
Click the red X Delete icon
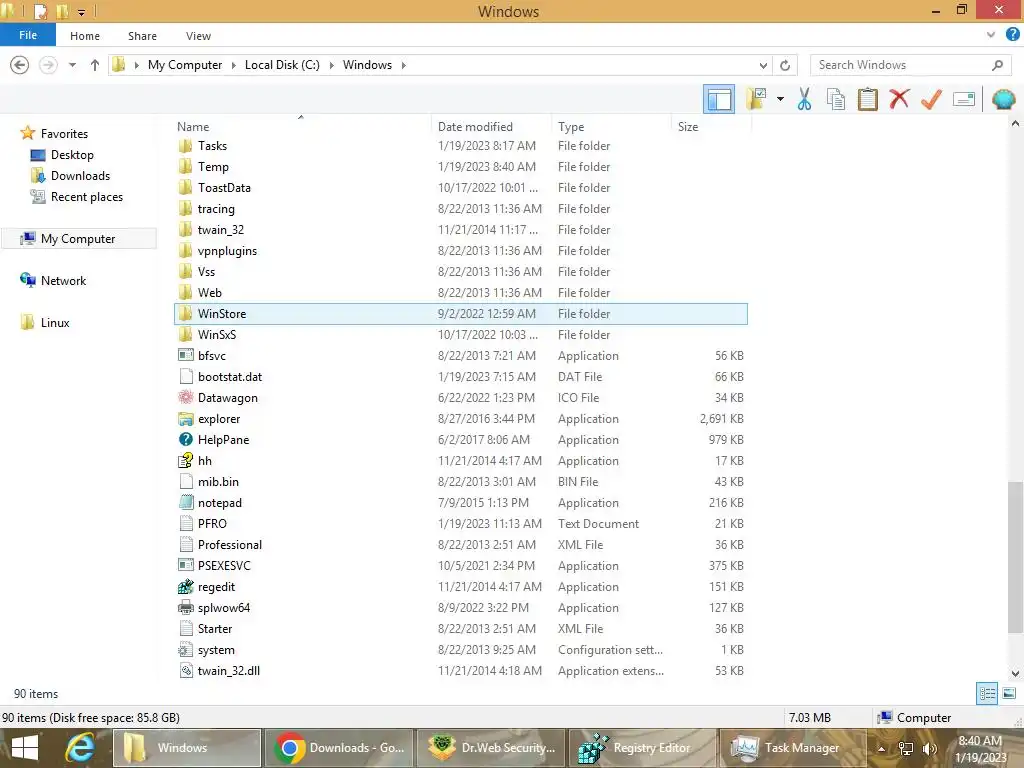click(899, 99)
